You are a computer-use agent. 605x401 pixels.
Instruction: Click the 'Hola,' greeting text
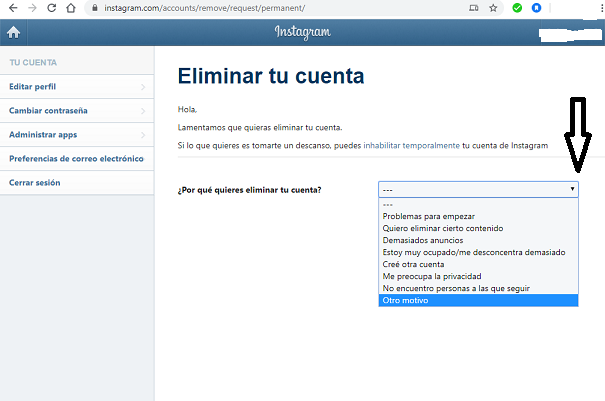[x=187, y=110]
